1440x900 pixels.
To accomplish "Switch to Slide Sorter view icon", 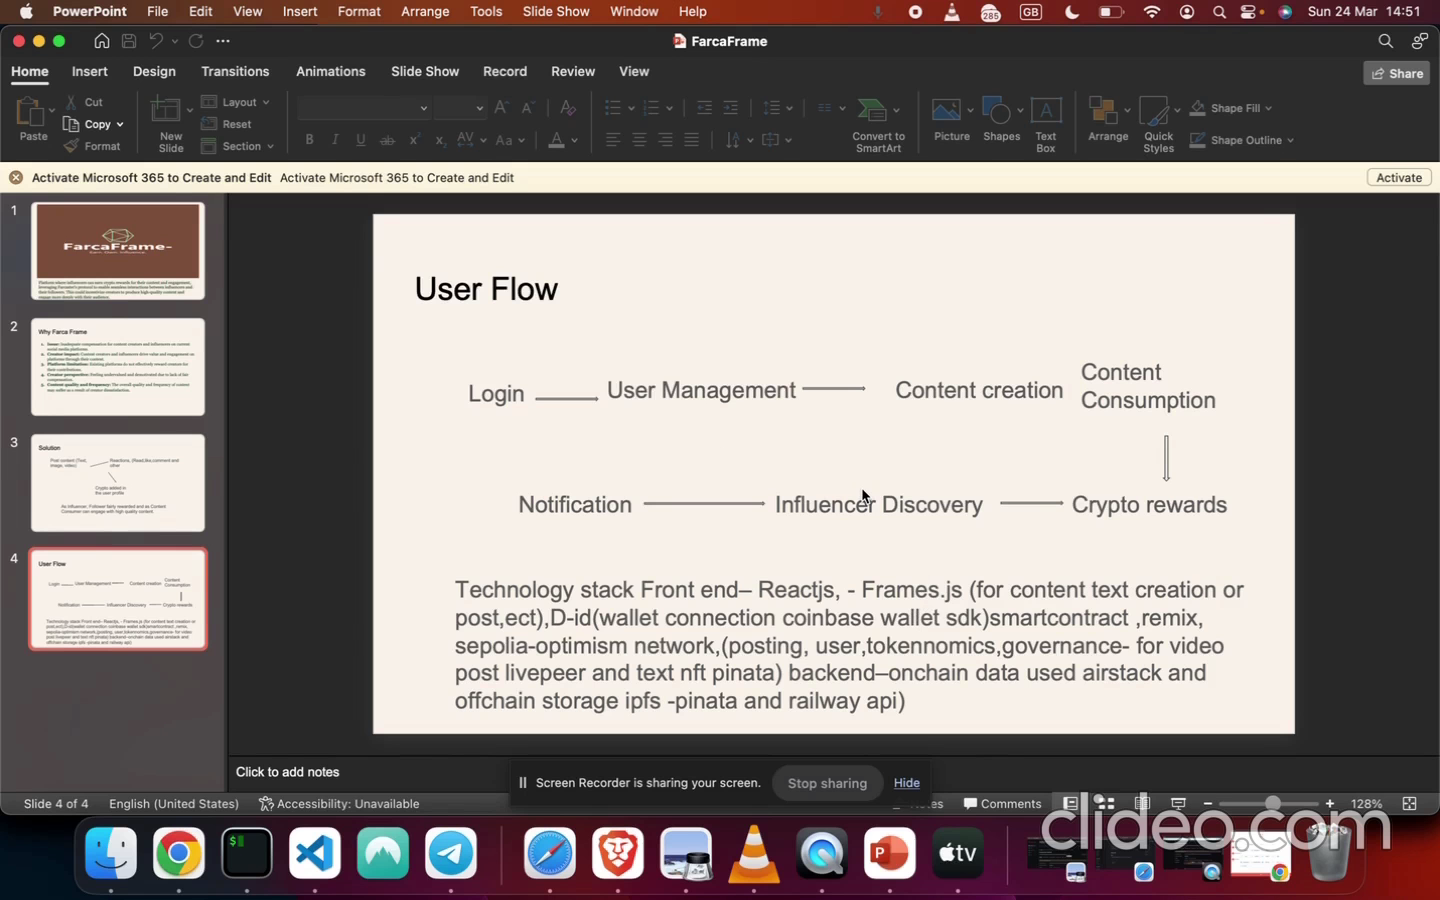I will 1104,803.
